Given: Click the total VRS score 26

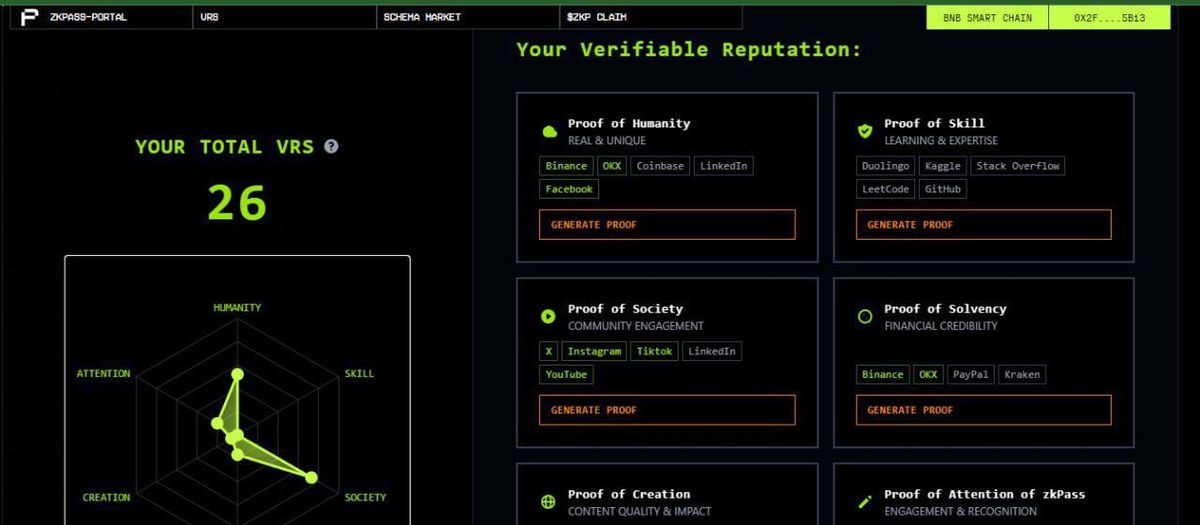Looking at the screenshot, I should click(237, 203).
